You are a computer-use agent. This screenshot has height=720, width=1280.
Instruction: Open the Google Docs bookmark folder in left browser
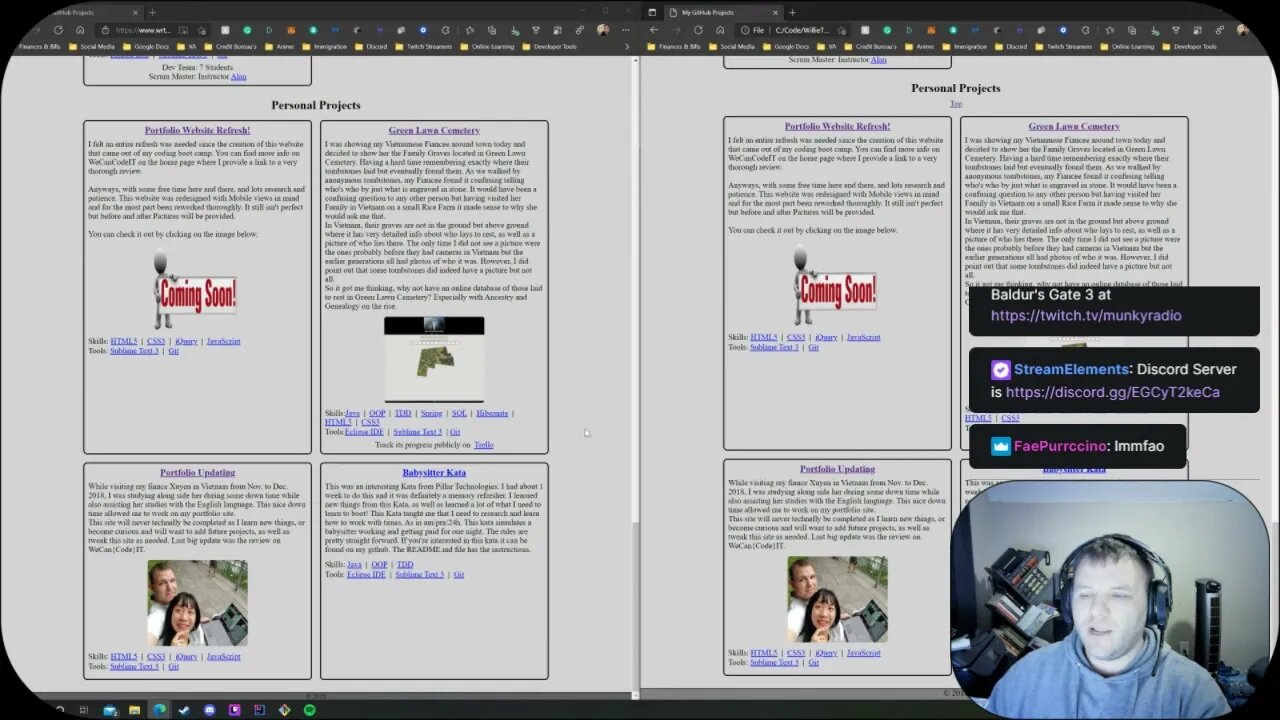[145, 46]
